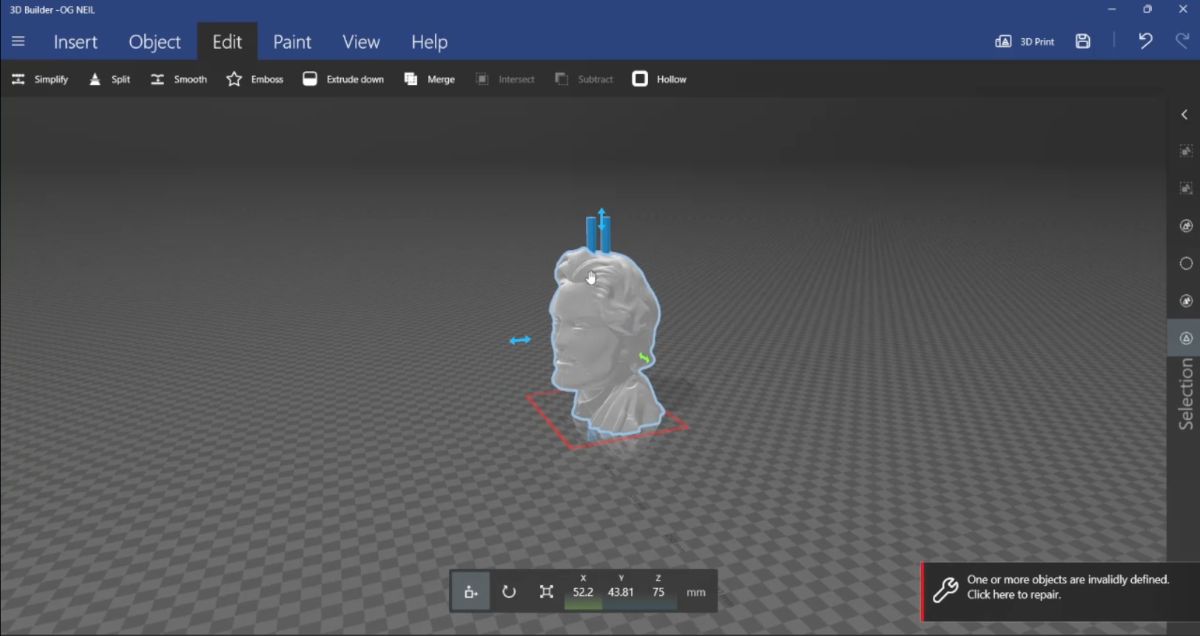Activate the Rotate mode button
1200x636 pixels.
tap(508, 591)
